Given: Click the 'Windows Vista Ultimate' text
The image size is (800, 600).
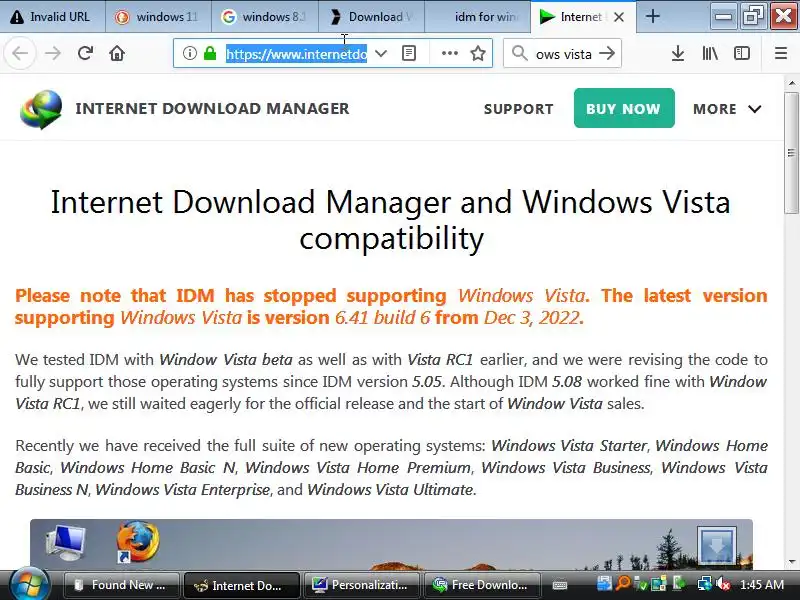Looking at the screenshot, I should tap(390, 489).
